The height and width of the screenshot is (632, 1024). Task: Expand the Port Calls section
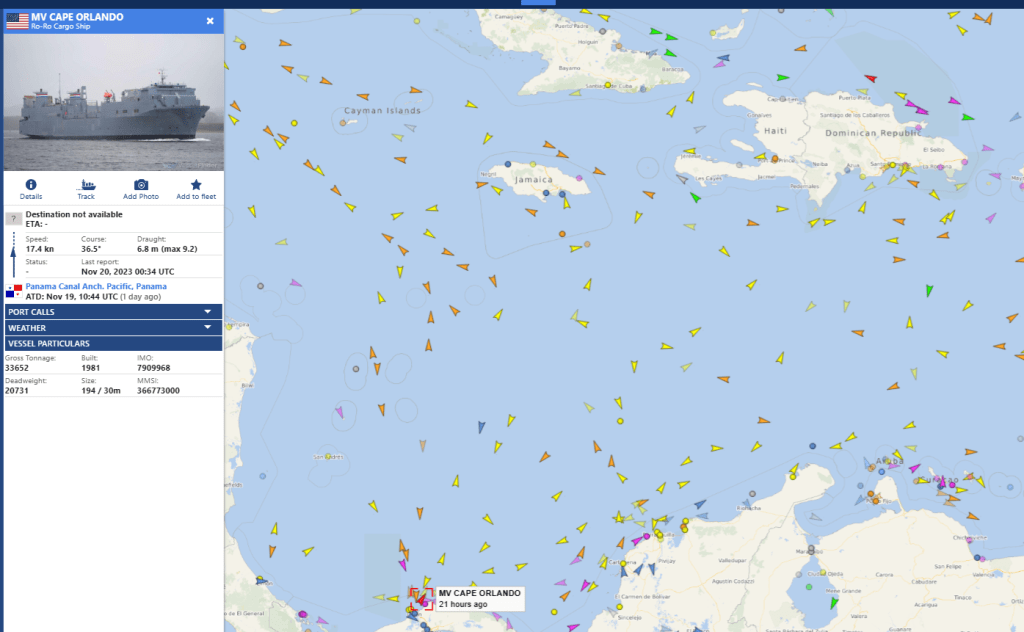click(x=112, y=312)
